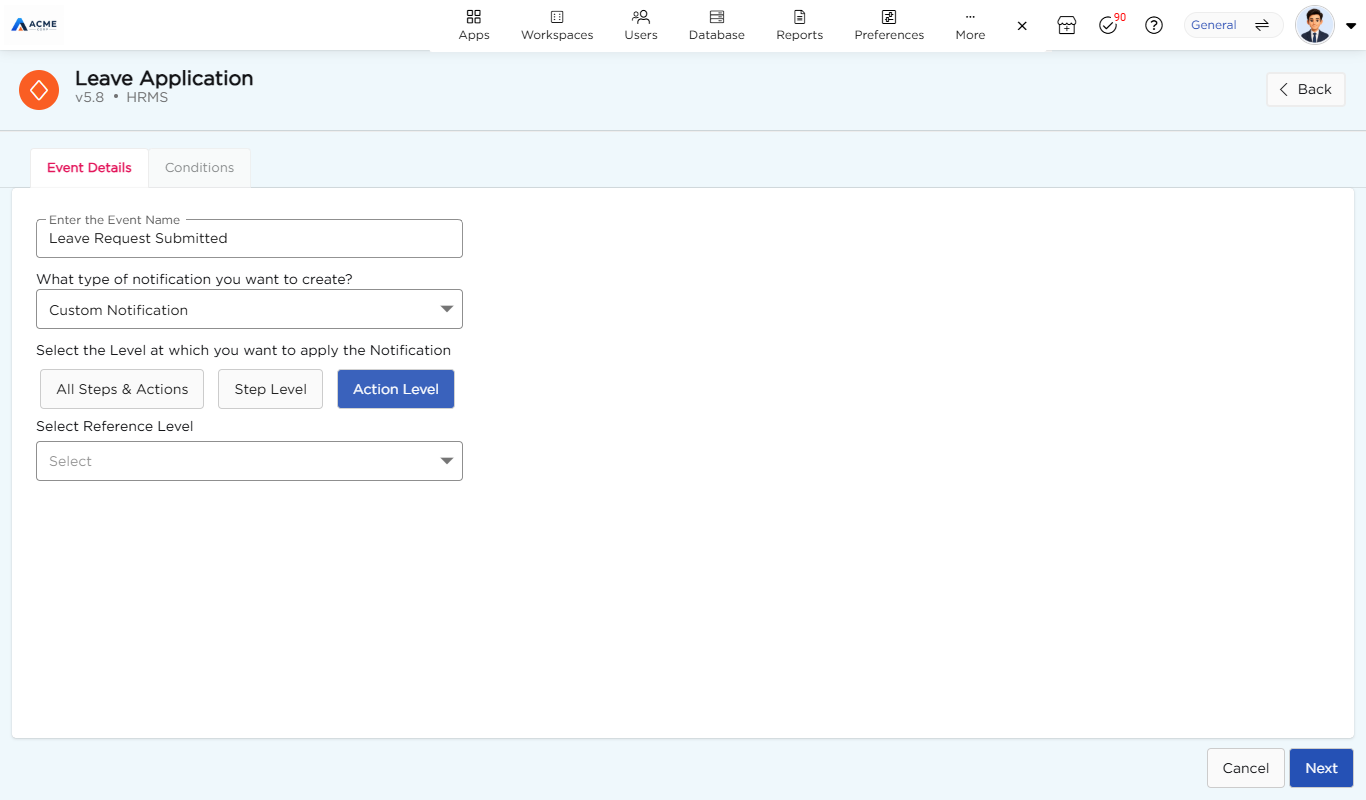Open the Users section
1366x800 pixels.
[641, 25]
